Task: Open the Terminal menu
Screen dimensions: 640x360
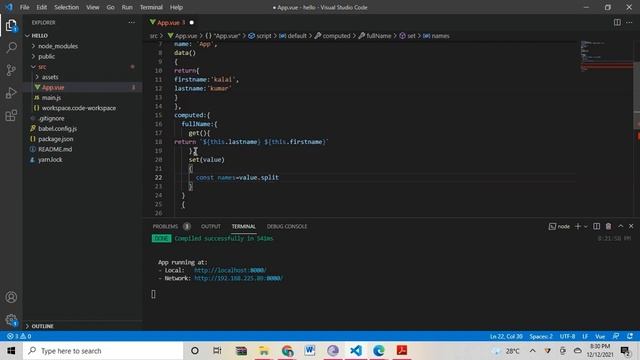Action: click(151, 7)
